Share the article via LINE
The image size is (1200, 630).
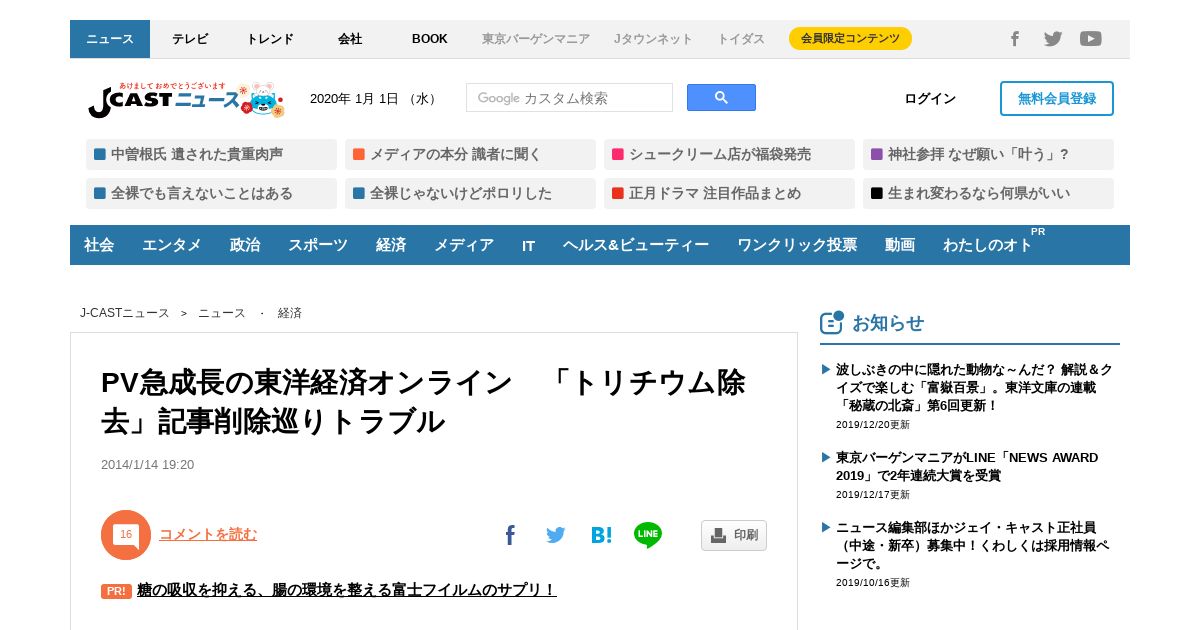648,535
